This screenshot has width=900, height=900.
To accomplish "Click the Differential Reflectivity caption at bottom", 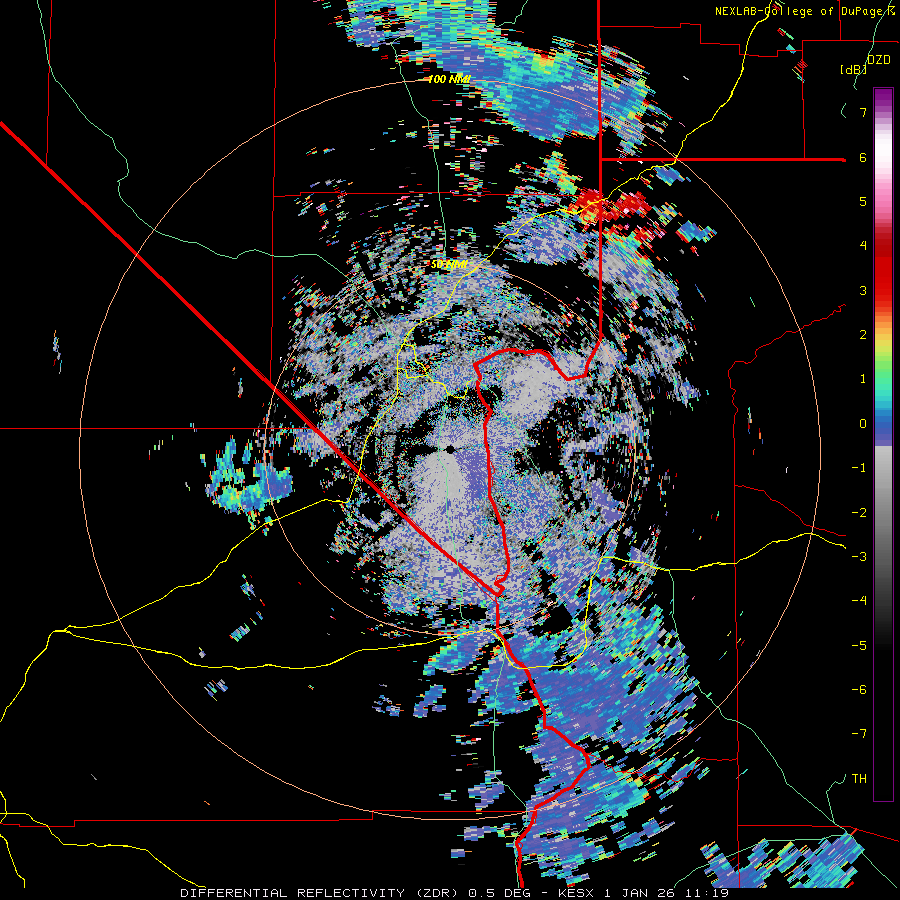I will pyautogui.click(x=455, y=893).
